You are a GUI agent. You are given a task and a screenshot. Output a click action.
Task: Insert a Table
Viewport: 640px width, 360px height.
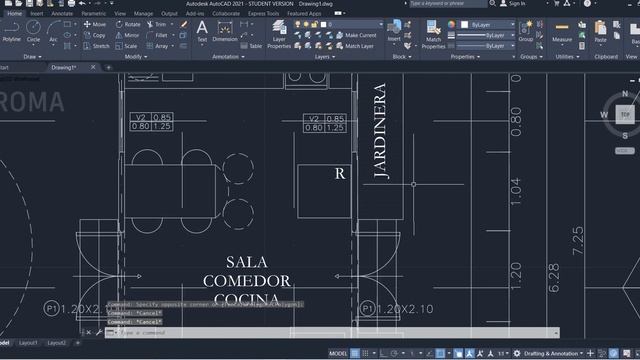coord(251,46)
